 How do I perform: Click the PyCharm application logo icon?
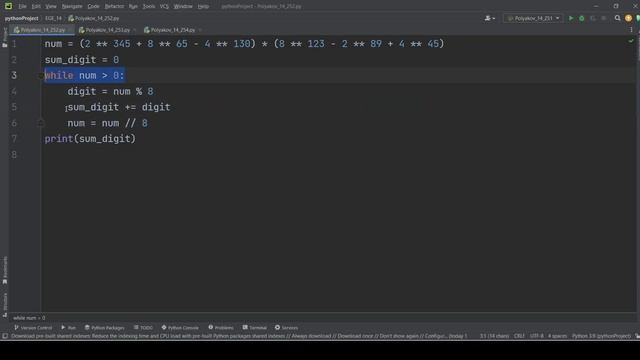point(8,6)
